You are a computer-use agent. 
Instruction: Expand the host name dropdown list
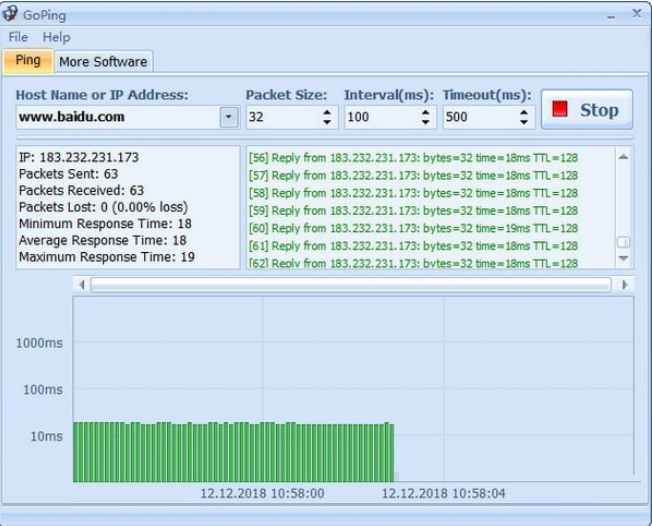(x=229, y=117)
